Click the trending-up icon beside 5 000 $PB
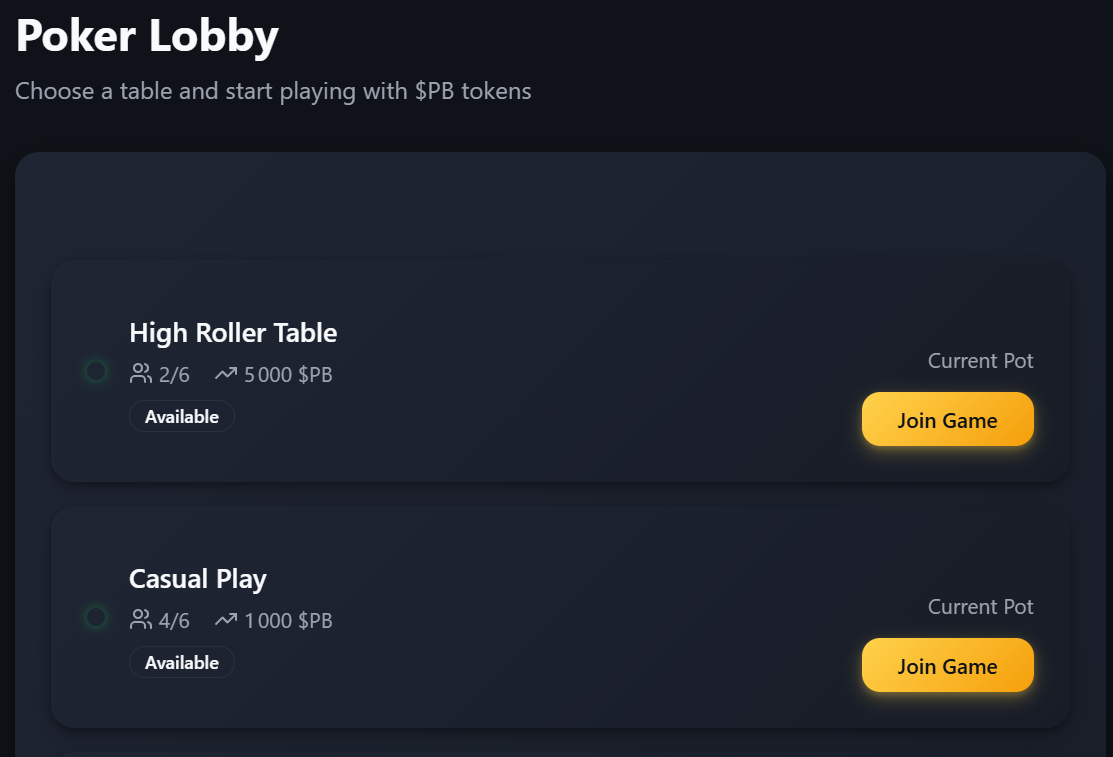 (x=226, y=374)
